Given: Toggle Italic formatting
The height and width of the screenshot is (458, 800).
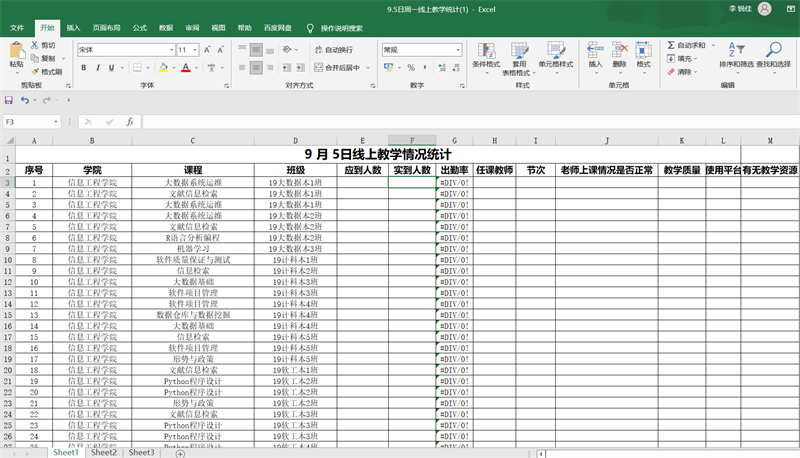Looking at the screenshot, I should tap(98, 68).
